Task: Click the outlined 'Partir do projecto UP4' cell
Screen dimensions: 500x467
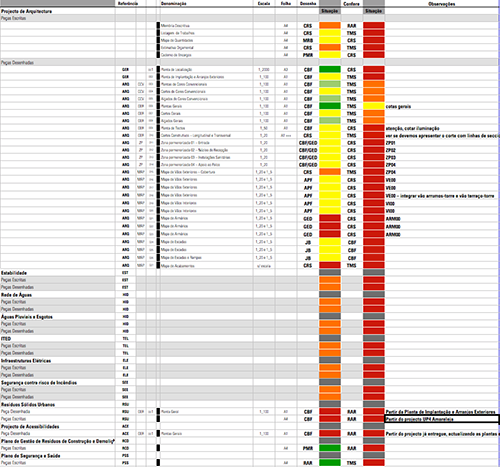Action: tap(442, 419)
